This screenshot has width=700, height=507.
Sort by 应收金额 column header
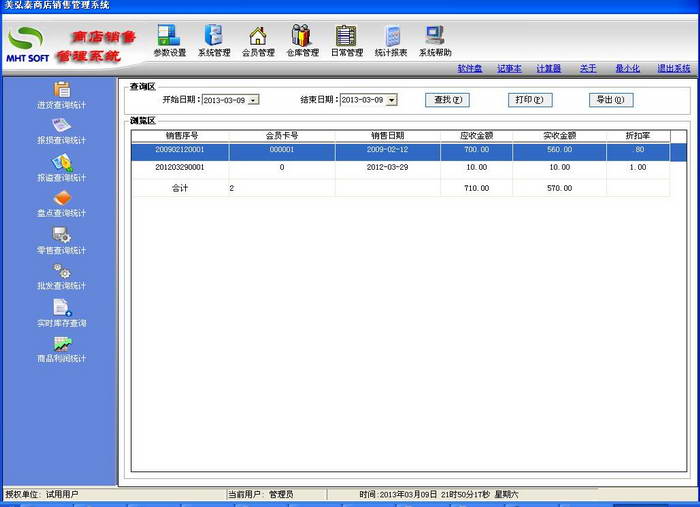click(476, 136)
